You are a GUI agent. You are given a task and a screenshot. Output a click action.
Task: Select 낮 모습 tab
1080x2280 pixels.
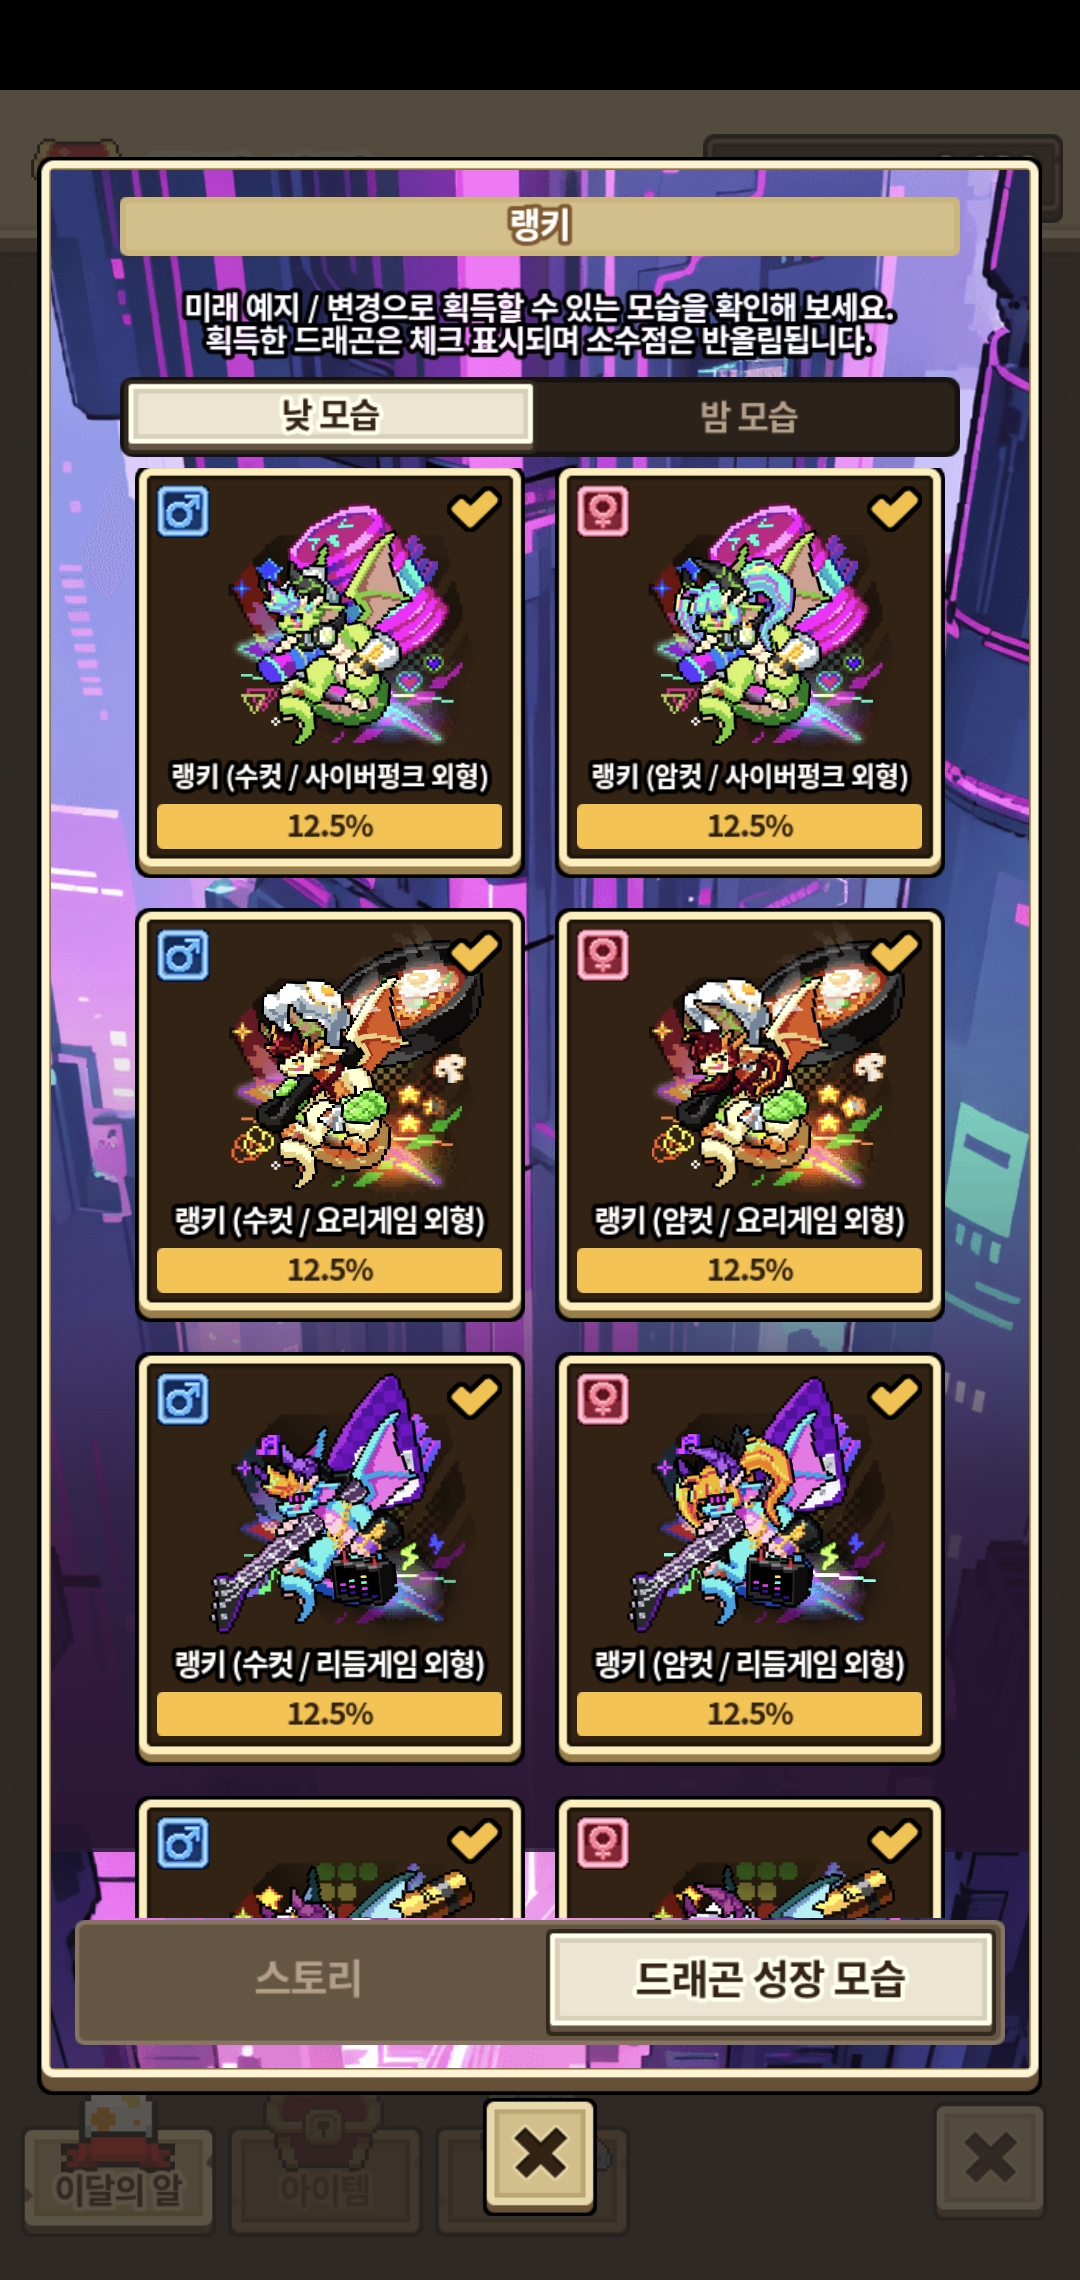[x=330, y=415]
